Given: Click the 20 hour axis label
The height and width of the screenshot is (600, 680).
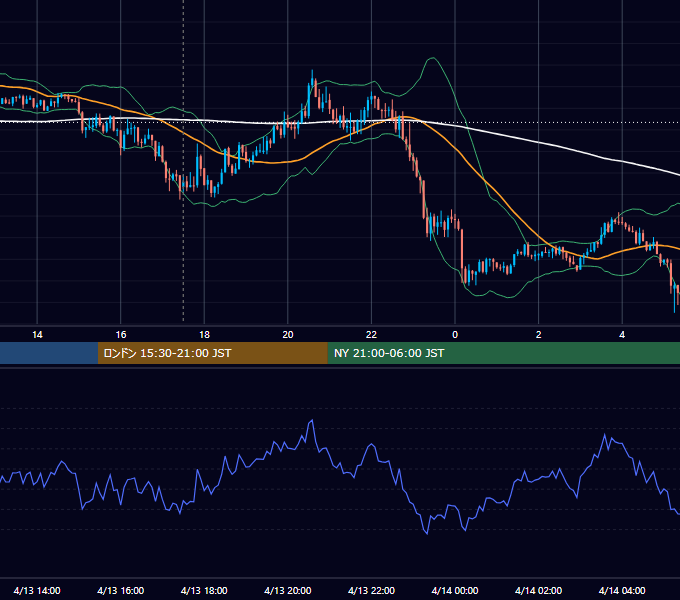Looking at the screenshot, I should [x=288, y=335].
